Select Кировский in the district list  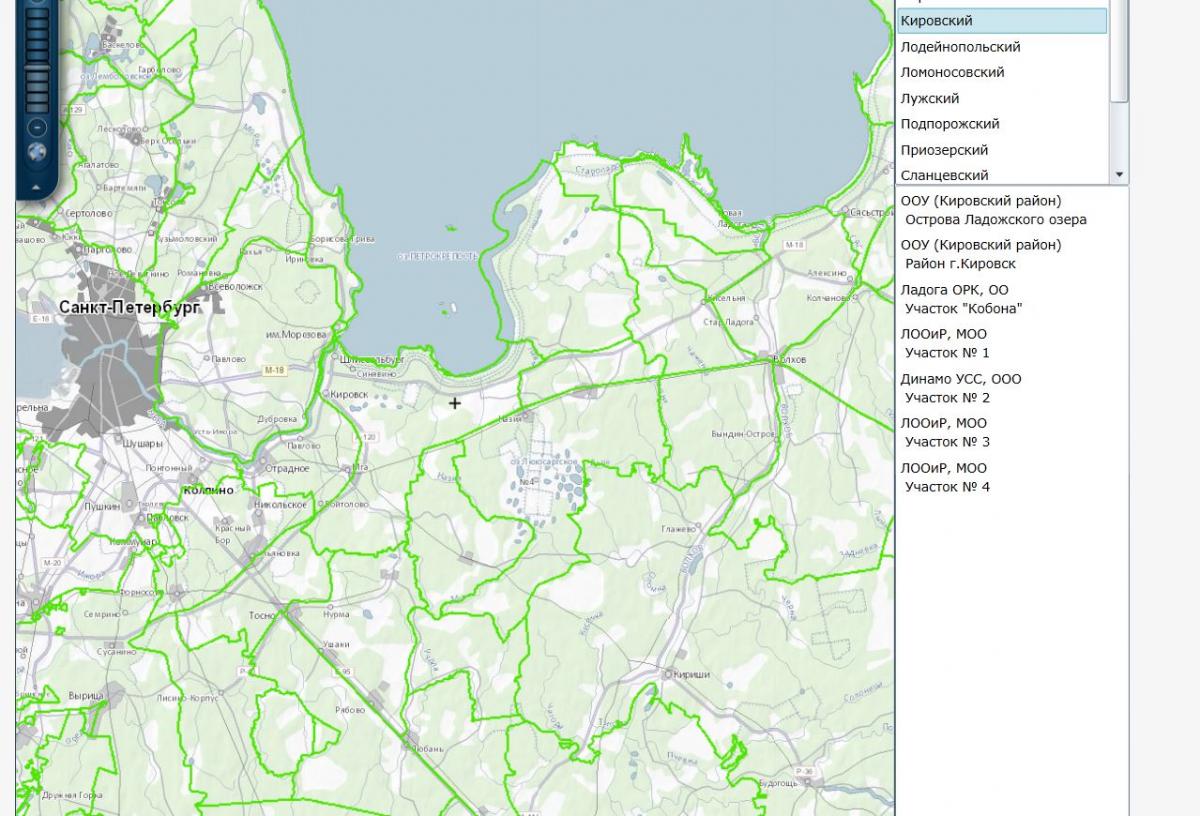(x=1002, y=21)
